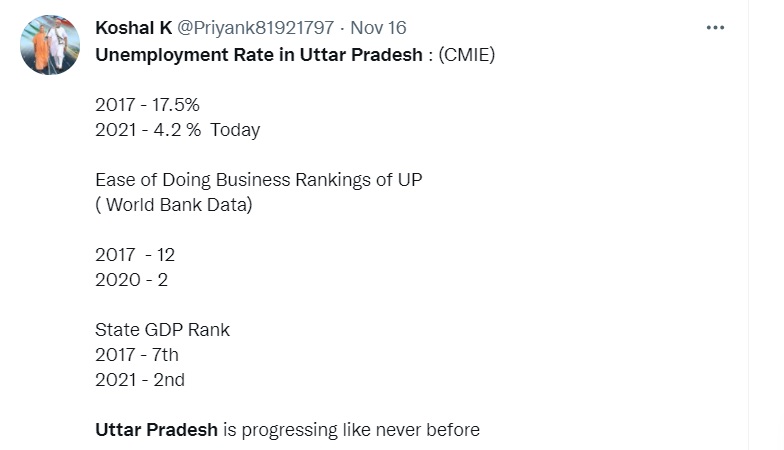Click the '2021 - 2nd' line
Image resolution: width=784 pixels, height=450 pixels.
point(140,380)
